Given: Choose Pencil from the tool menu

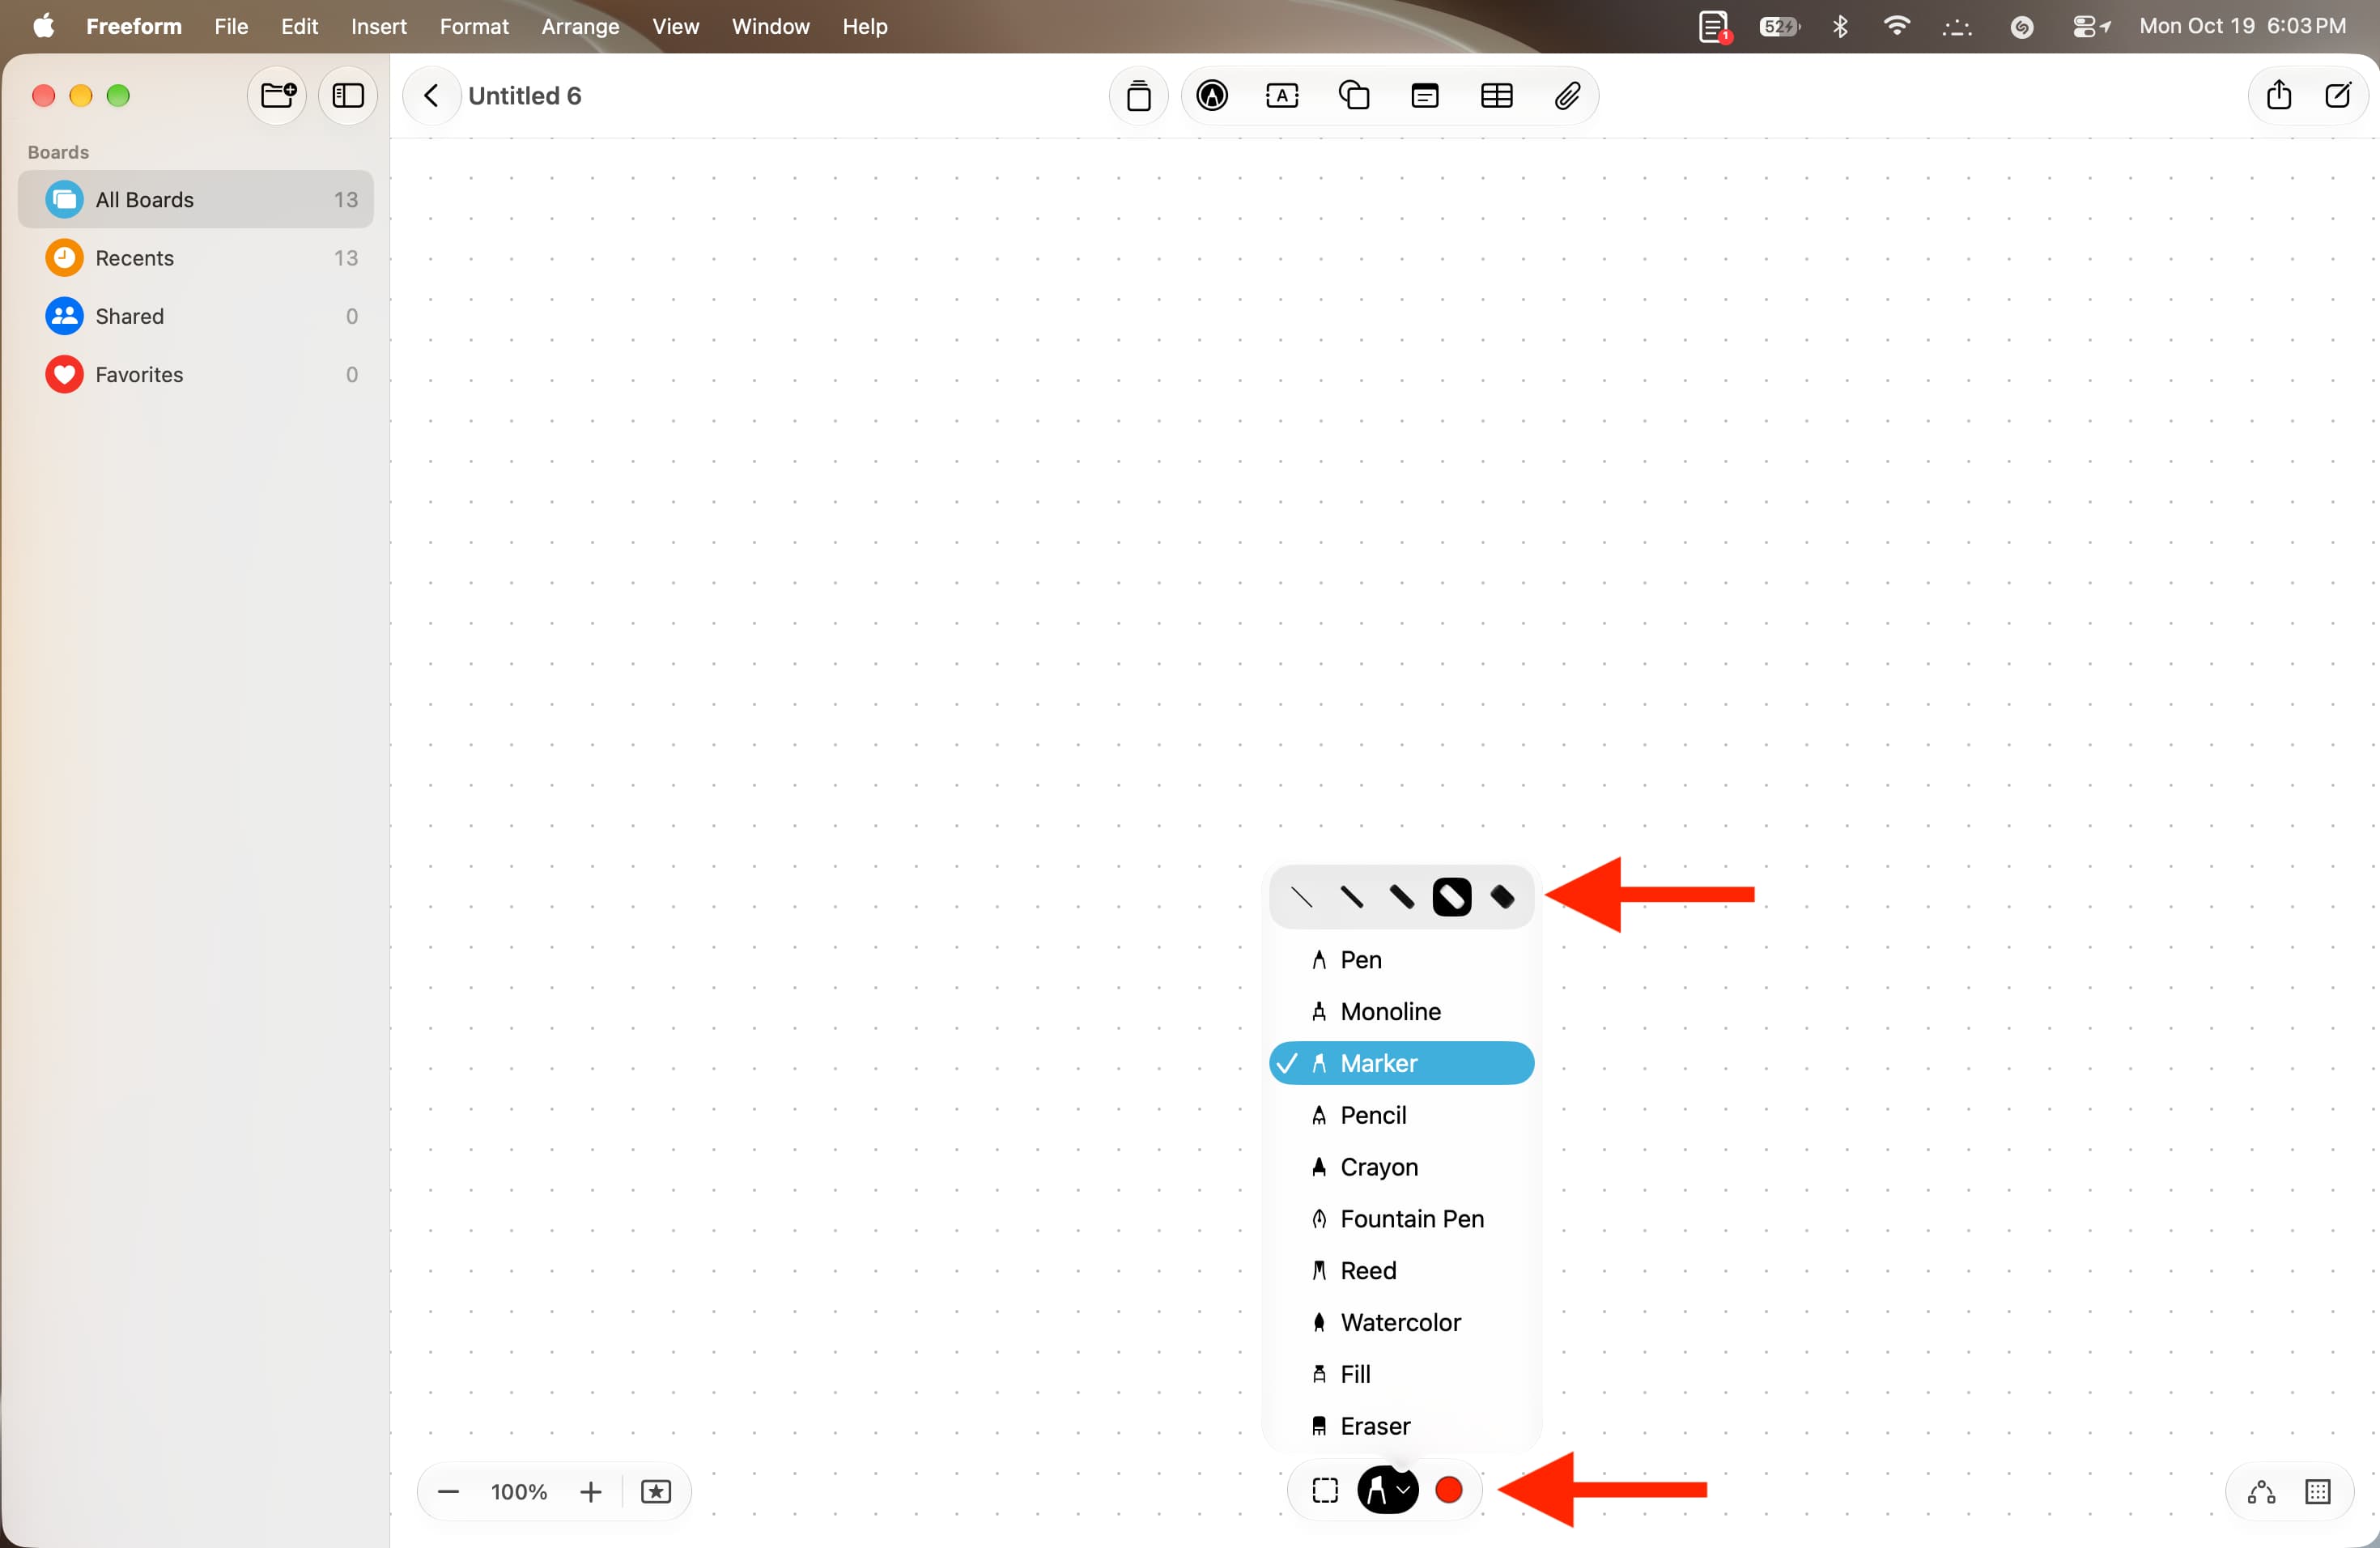Looking at the screenshot, I should pyautogui.click(x=1401, y=1115).
